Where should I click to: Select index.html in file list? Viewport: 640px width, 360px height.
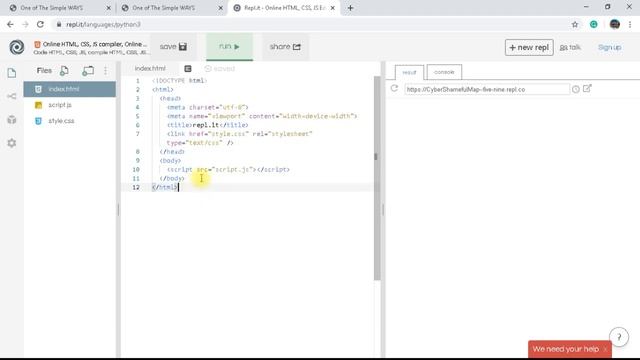(70, 89)
